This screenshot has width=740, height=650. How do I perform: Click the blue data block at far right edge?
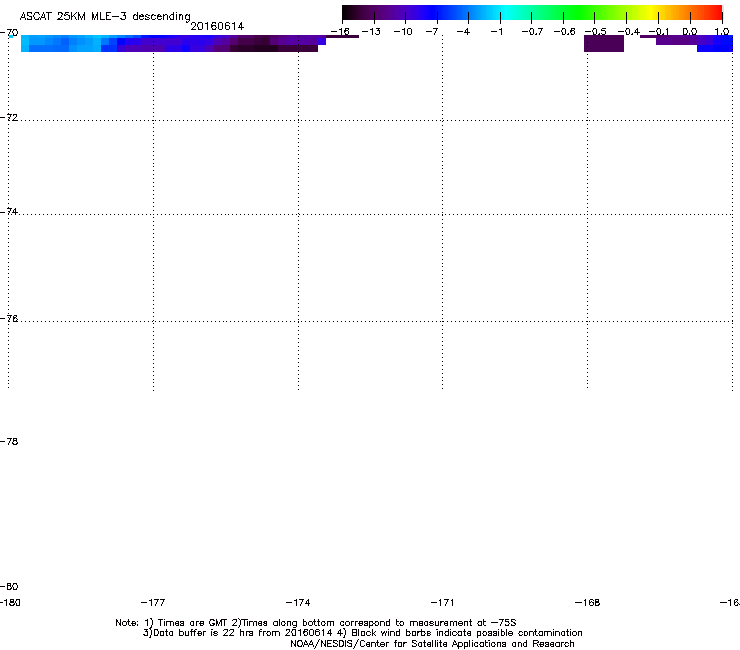715,45
